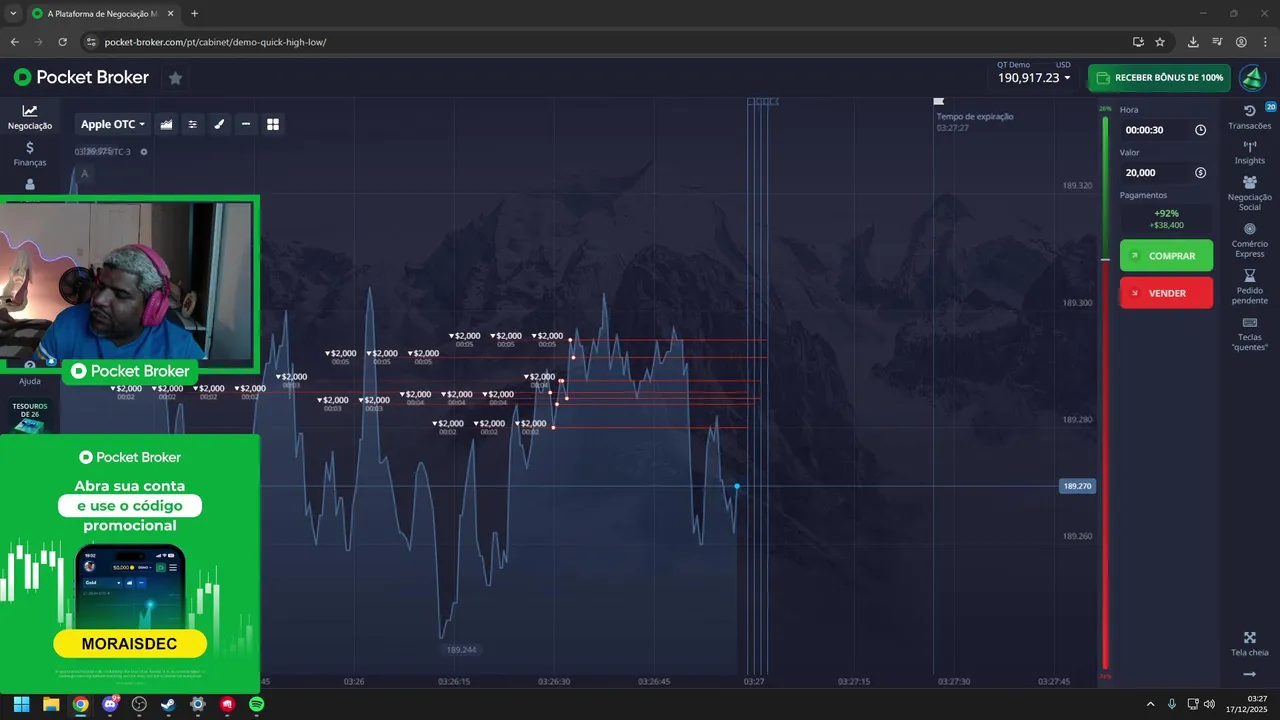Screen dimensions: 1280x720
Task: Click the favorite star beside Pocket Broker logo
Action: (x=175, y=77)
